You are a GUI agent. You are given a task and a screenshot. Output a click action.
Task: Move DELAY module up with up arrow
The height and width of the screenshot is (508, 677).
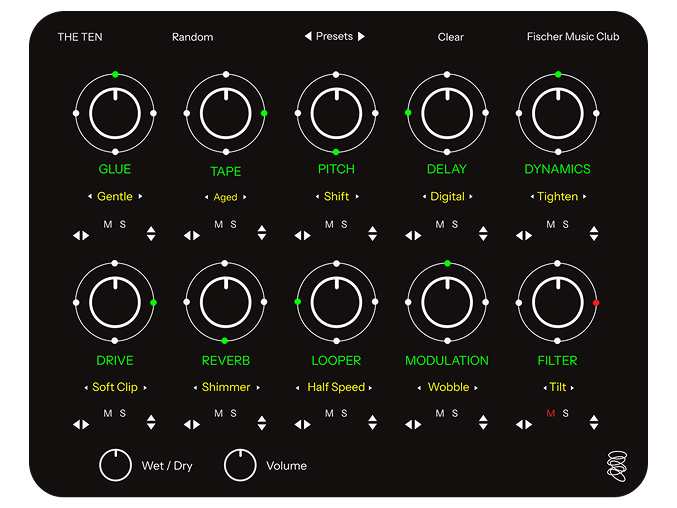pos(483,229)
